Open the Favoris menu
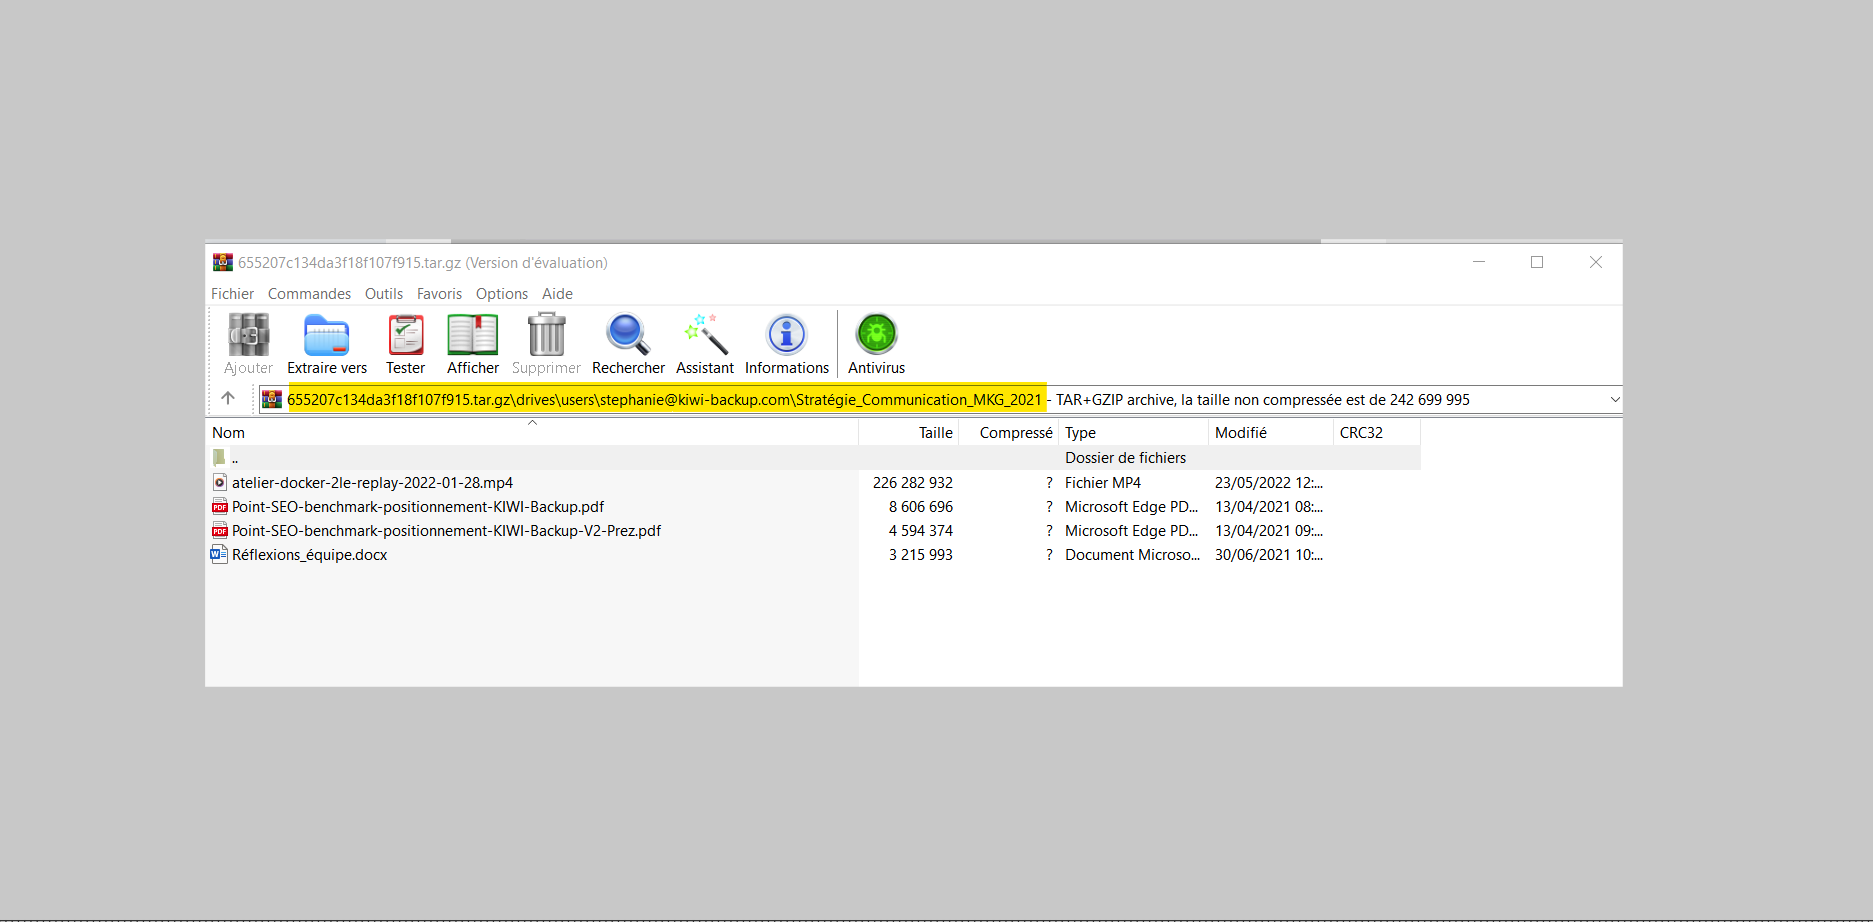 [x=439, y=294]
